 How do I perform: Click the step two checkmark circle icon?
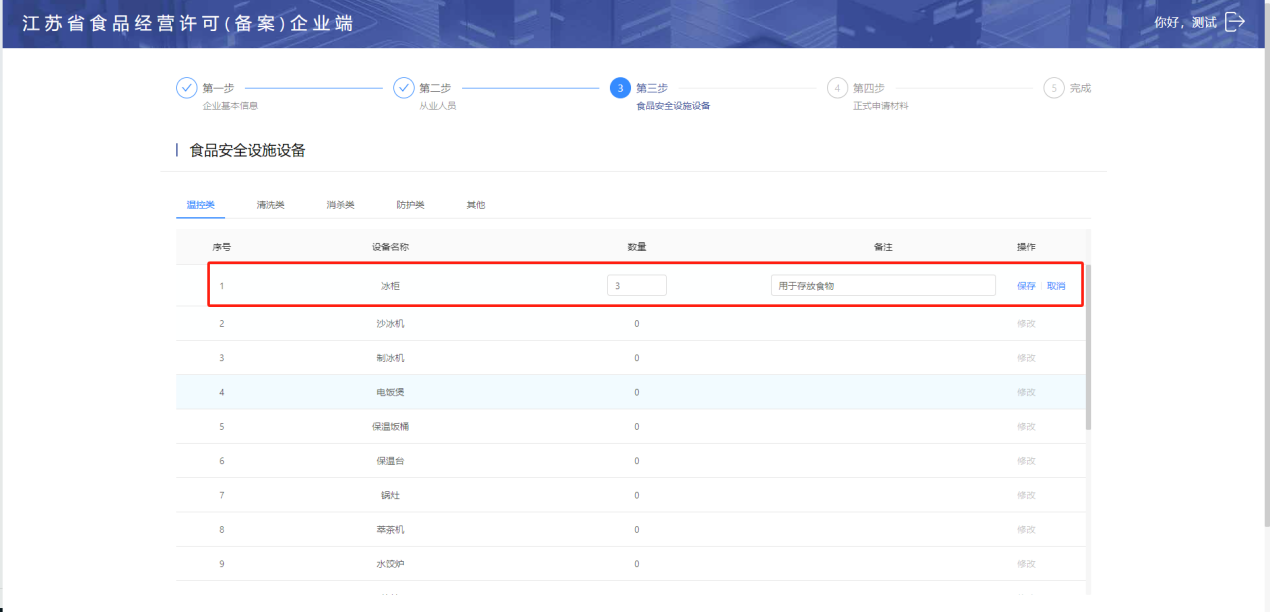[404, 88]
